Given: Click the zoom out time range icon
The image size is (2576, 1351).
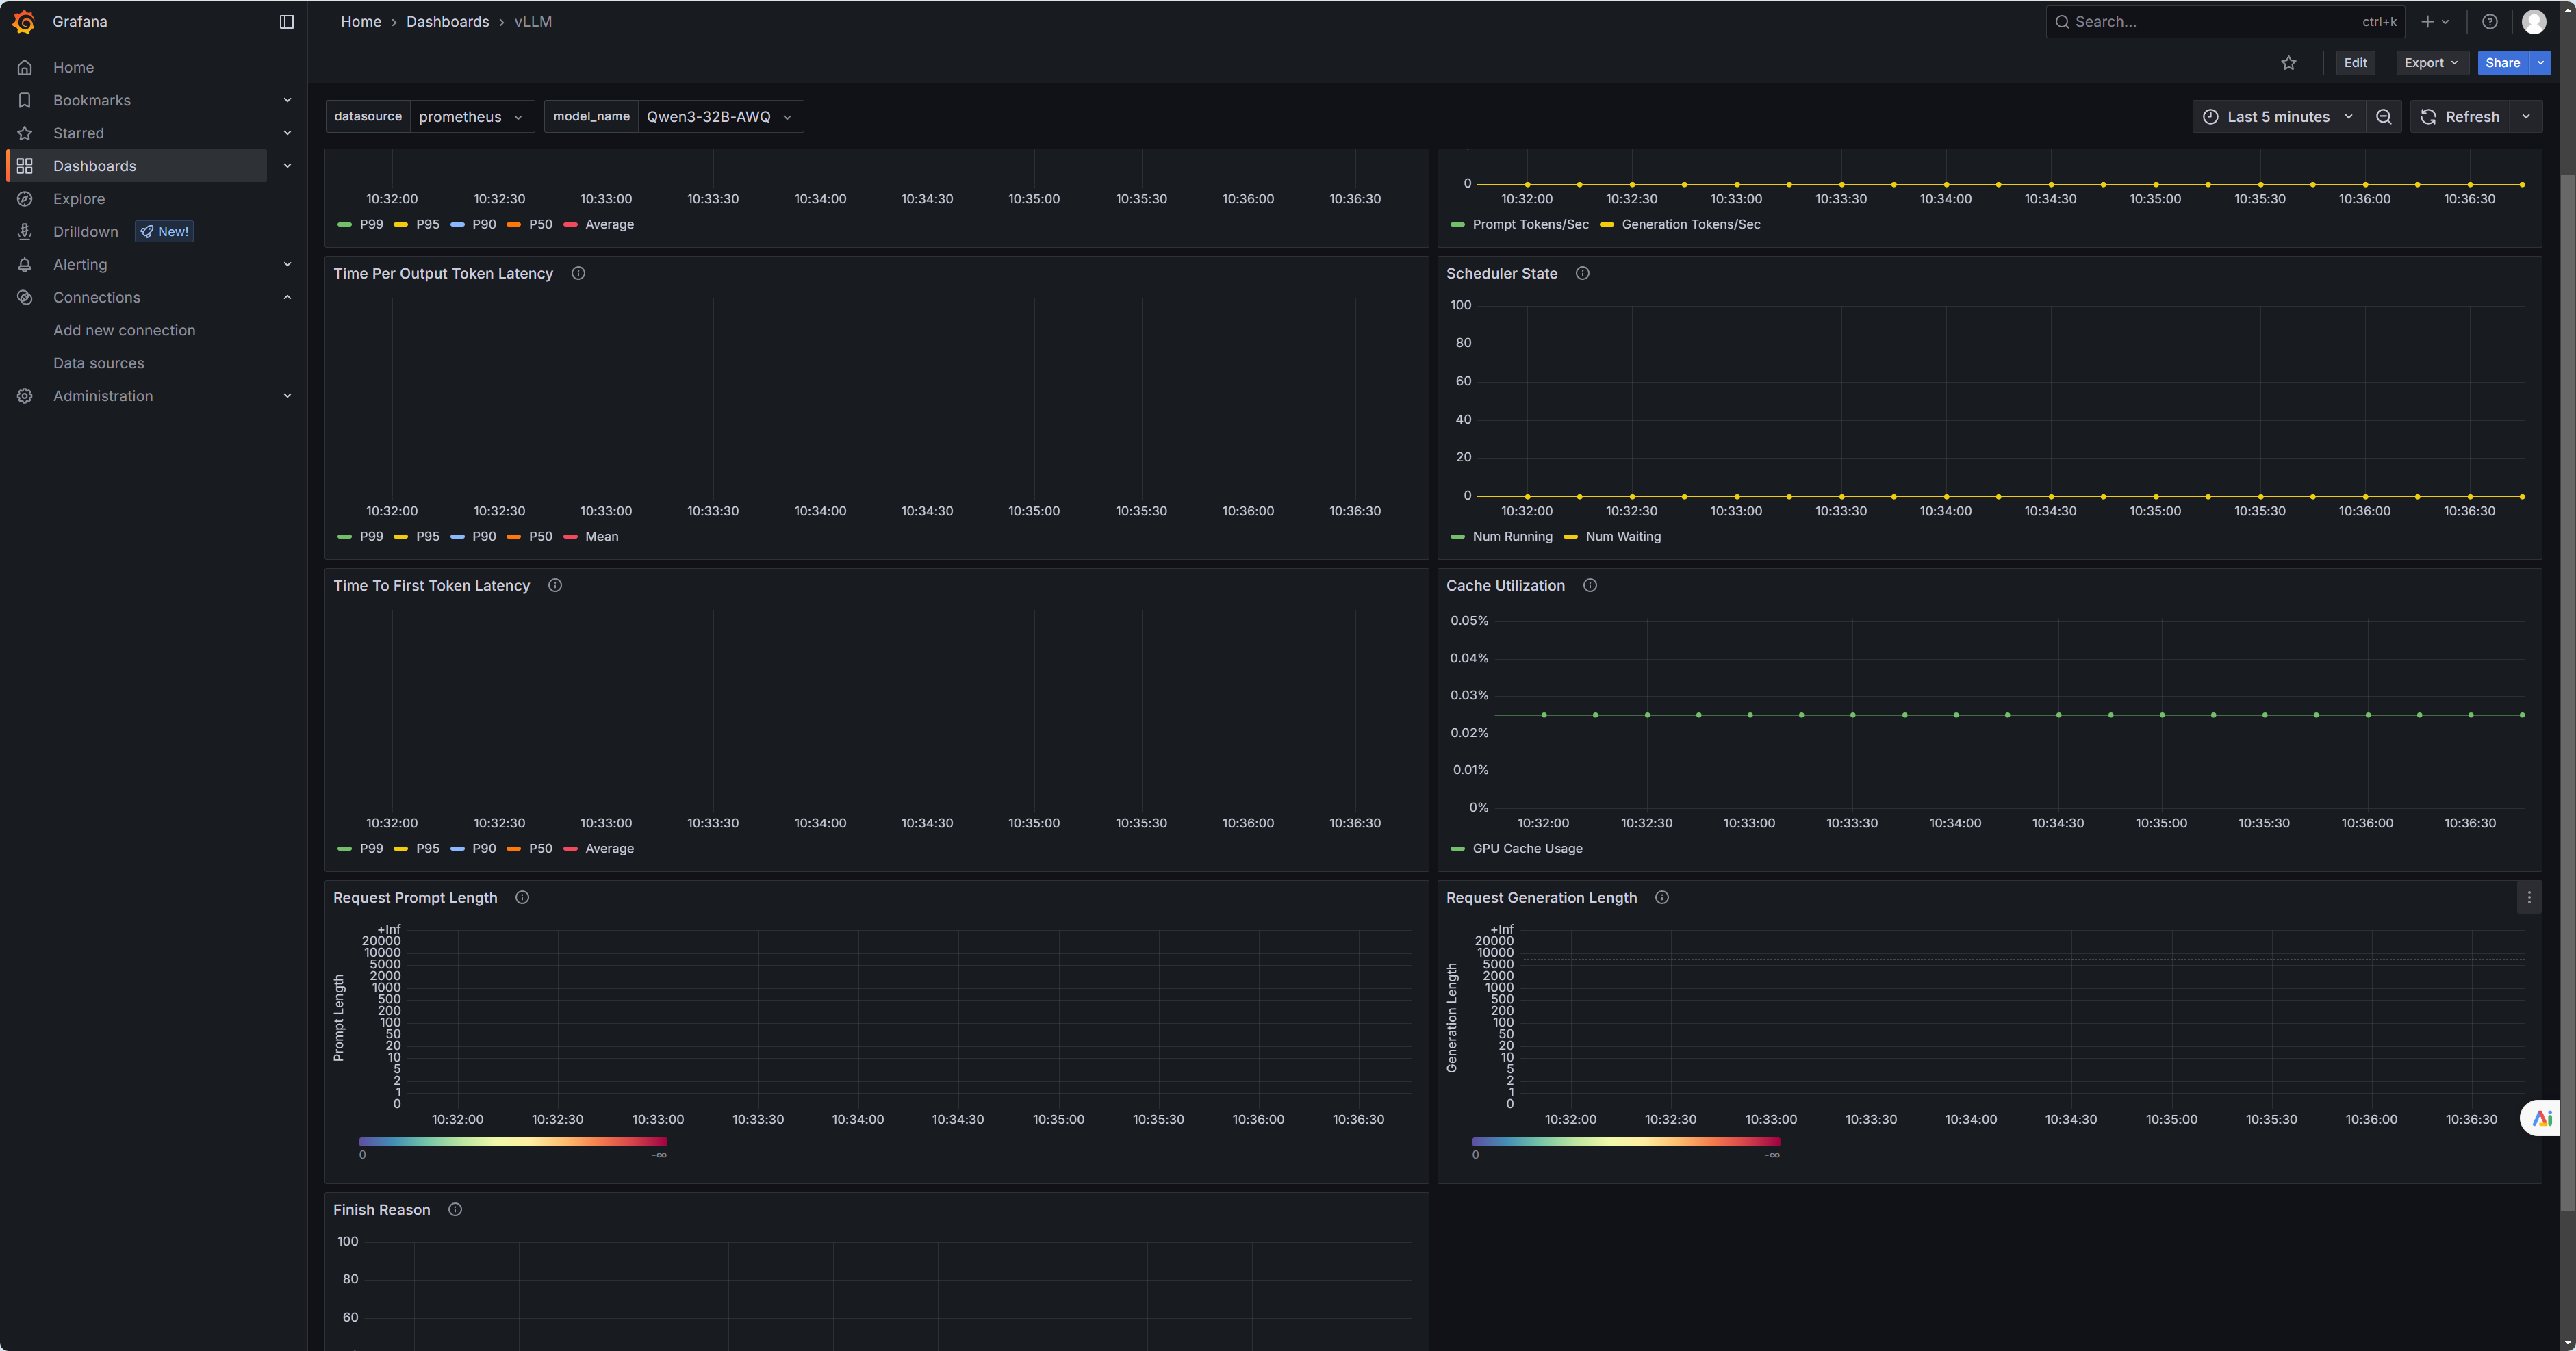Looking at the screenshot, I should [x=2383, y=116].
